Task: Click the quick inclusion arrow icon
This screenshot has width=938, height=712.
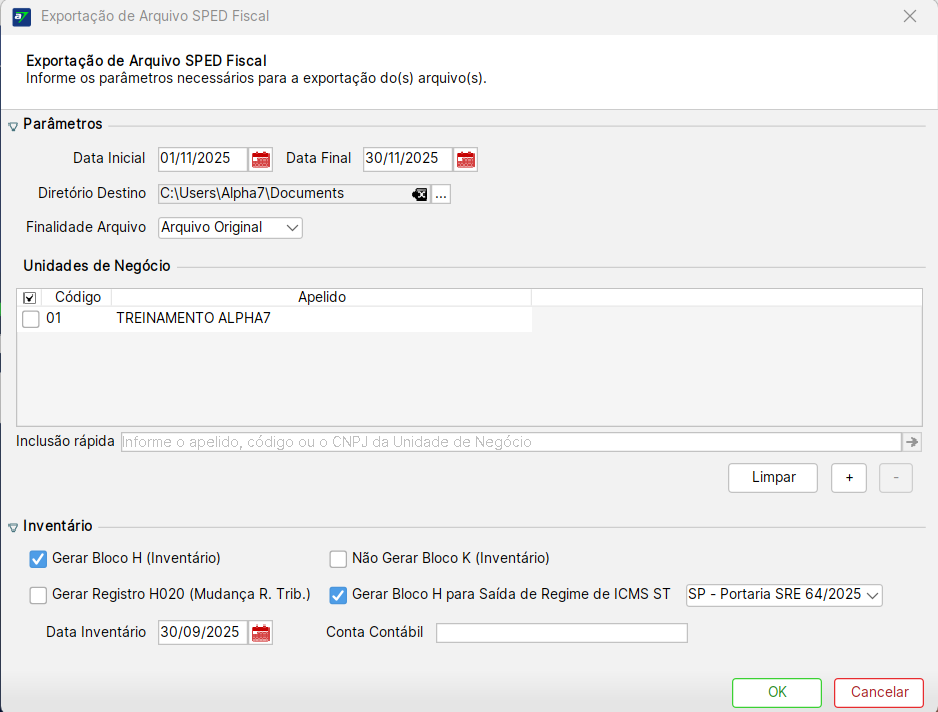Action: [911, 442]
